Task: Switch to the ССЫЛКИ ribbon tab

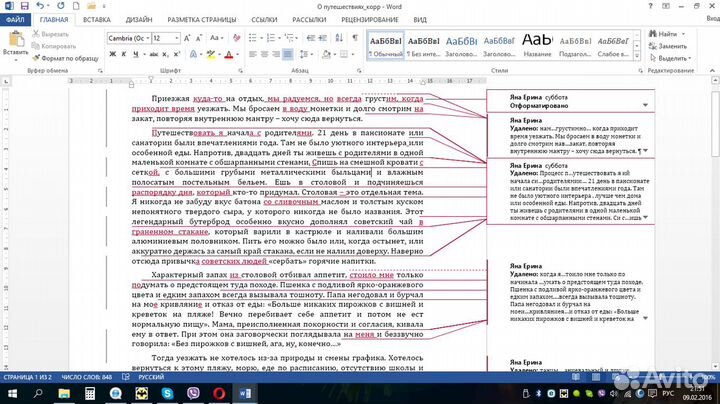Action: [264, 19]
